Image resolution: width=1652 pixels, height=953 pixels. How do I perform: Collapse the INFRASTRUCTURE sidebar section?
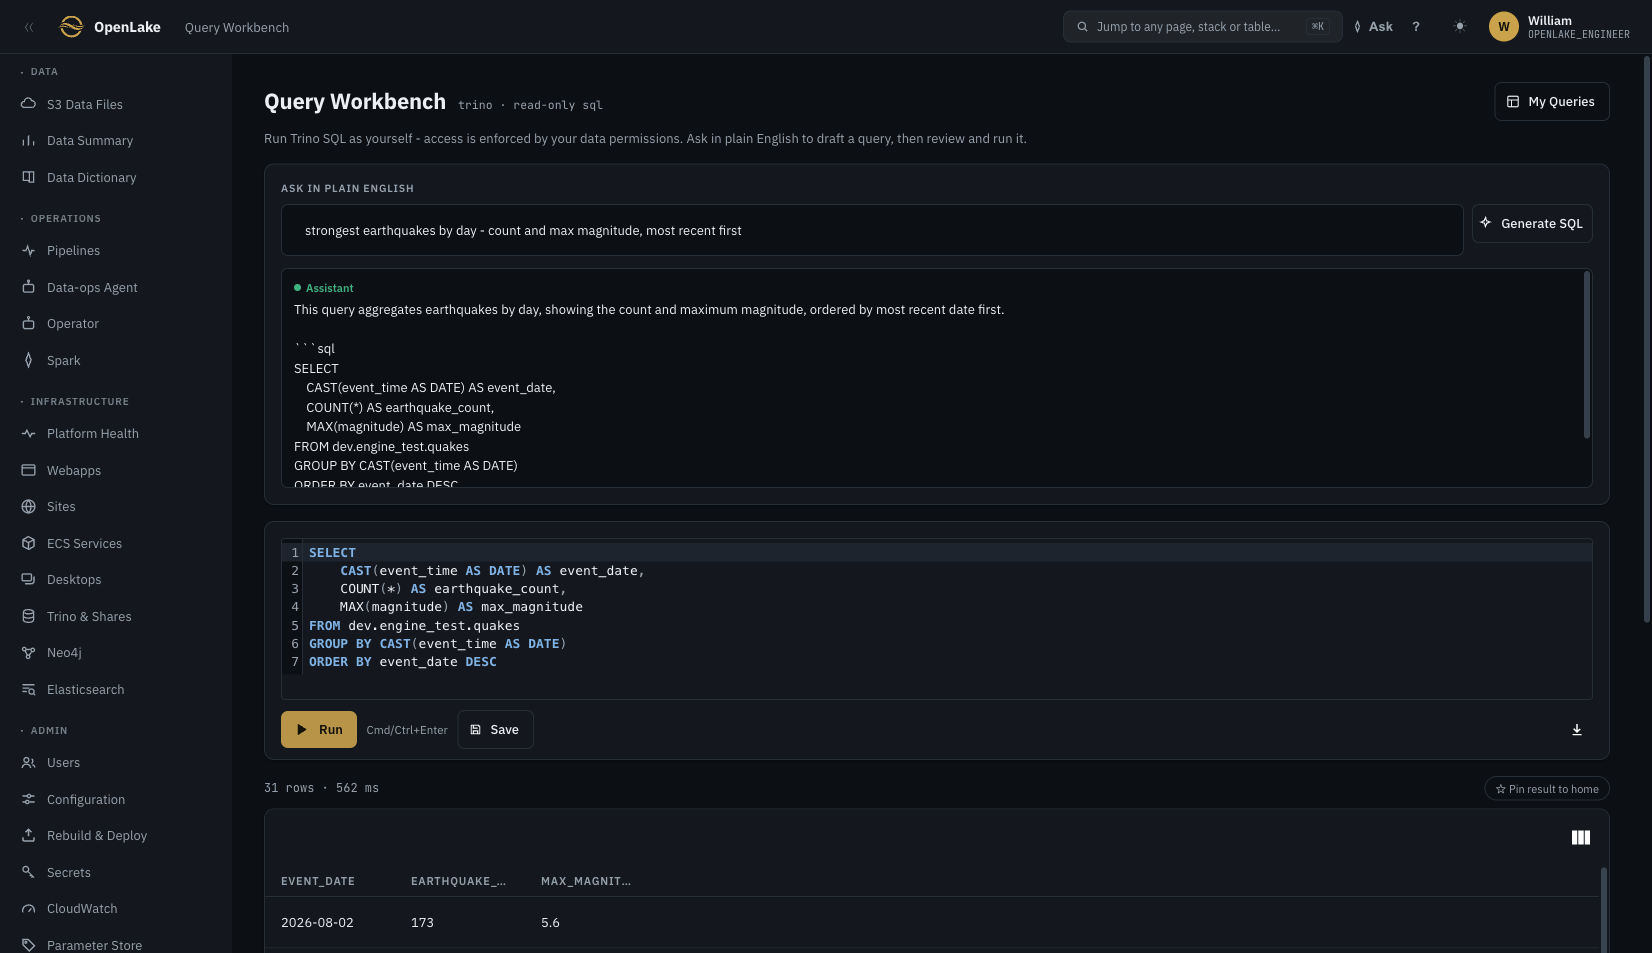click(75, 402)
